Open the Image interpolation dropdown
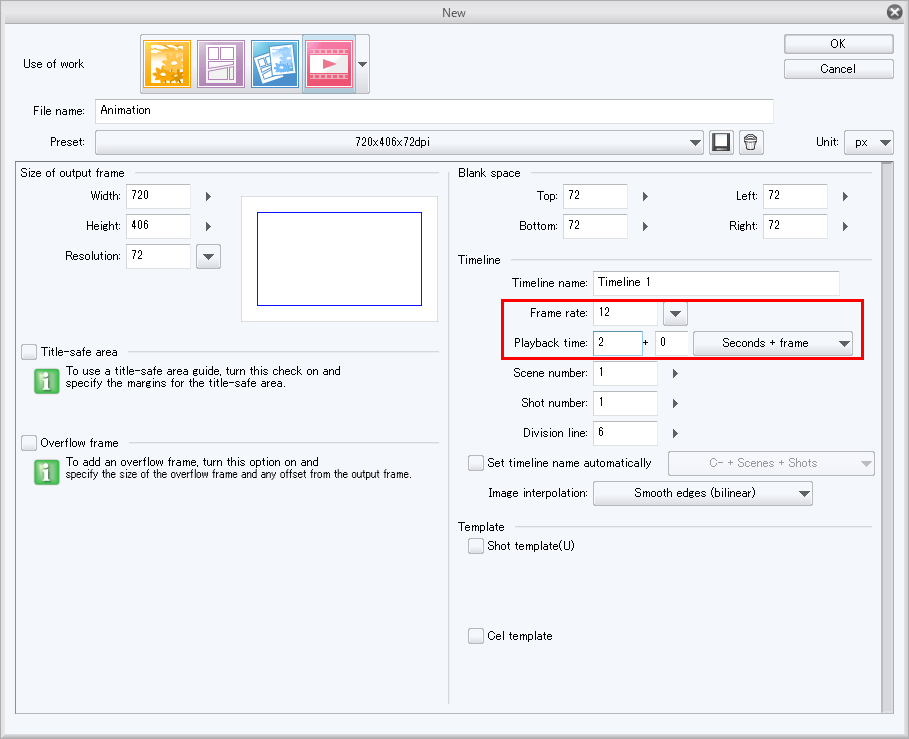The image size is (909, 739). click(703, 493)
